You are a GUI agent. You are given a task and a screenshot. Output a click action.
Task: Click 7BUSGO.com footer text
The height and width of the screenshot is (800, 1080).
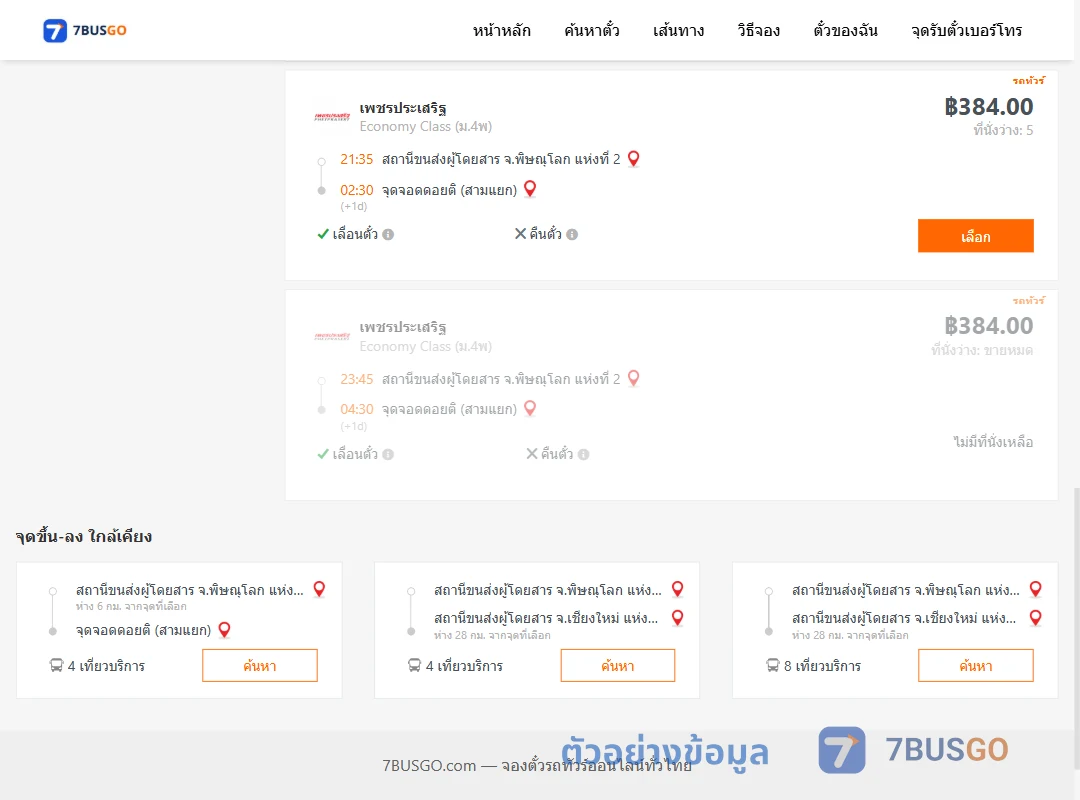(x=536, y=766)
